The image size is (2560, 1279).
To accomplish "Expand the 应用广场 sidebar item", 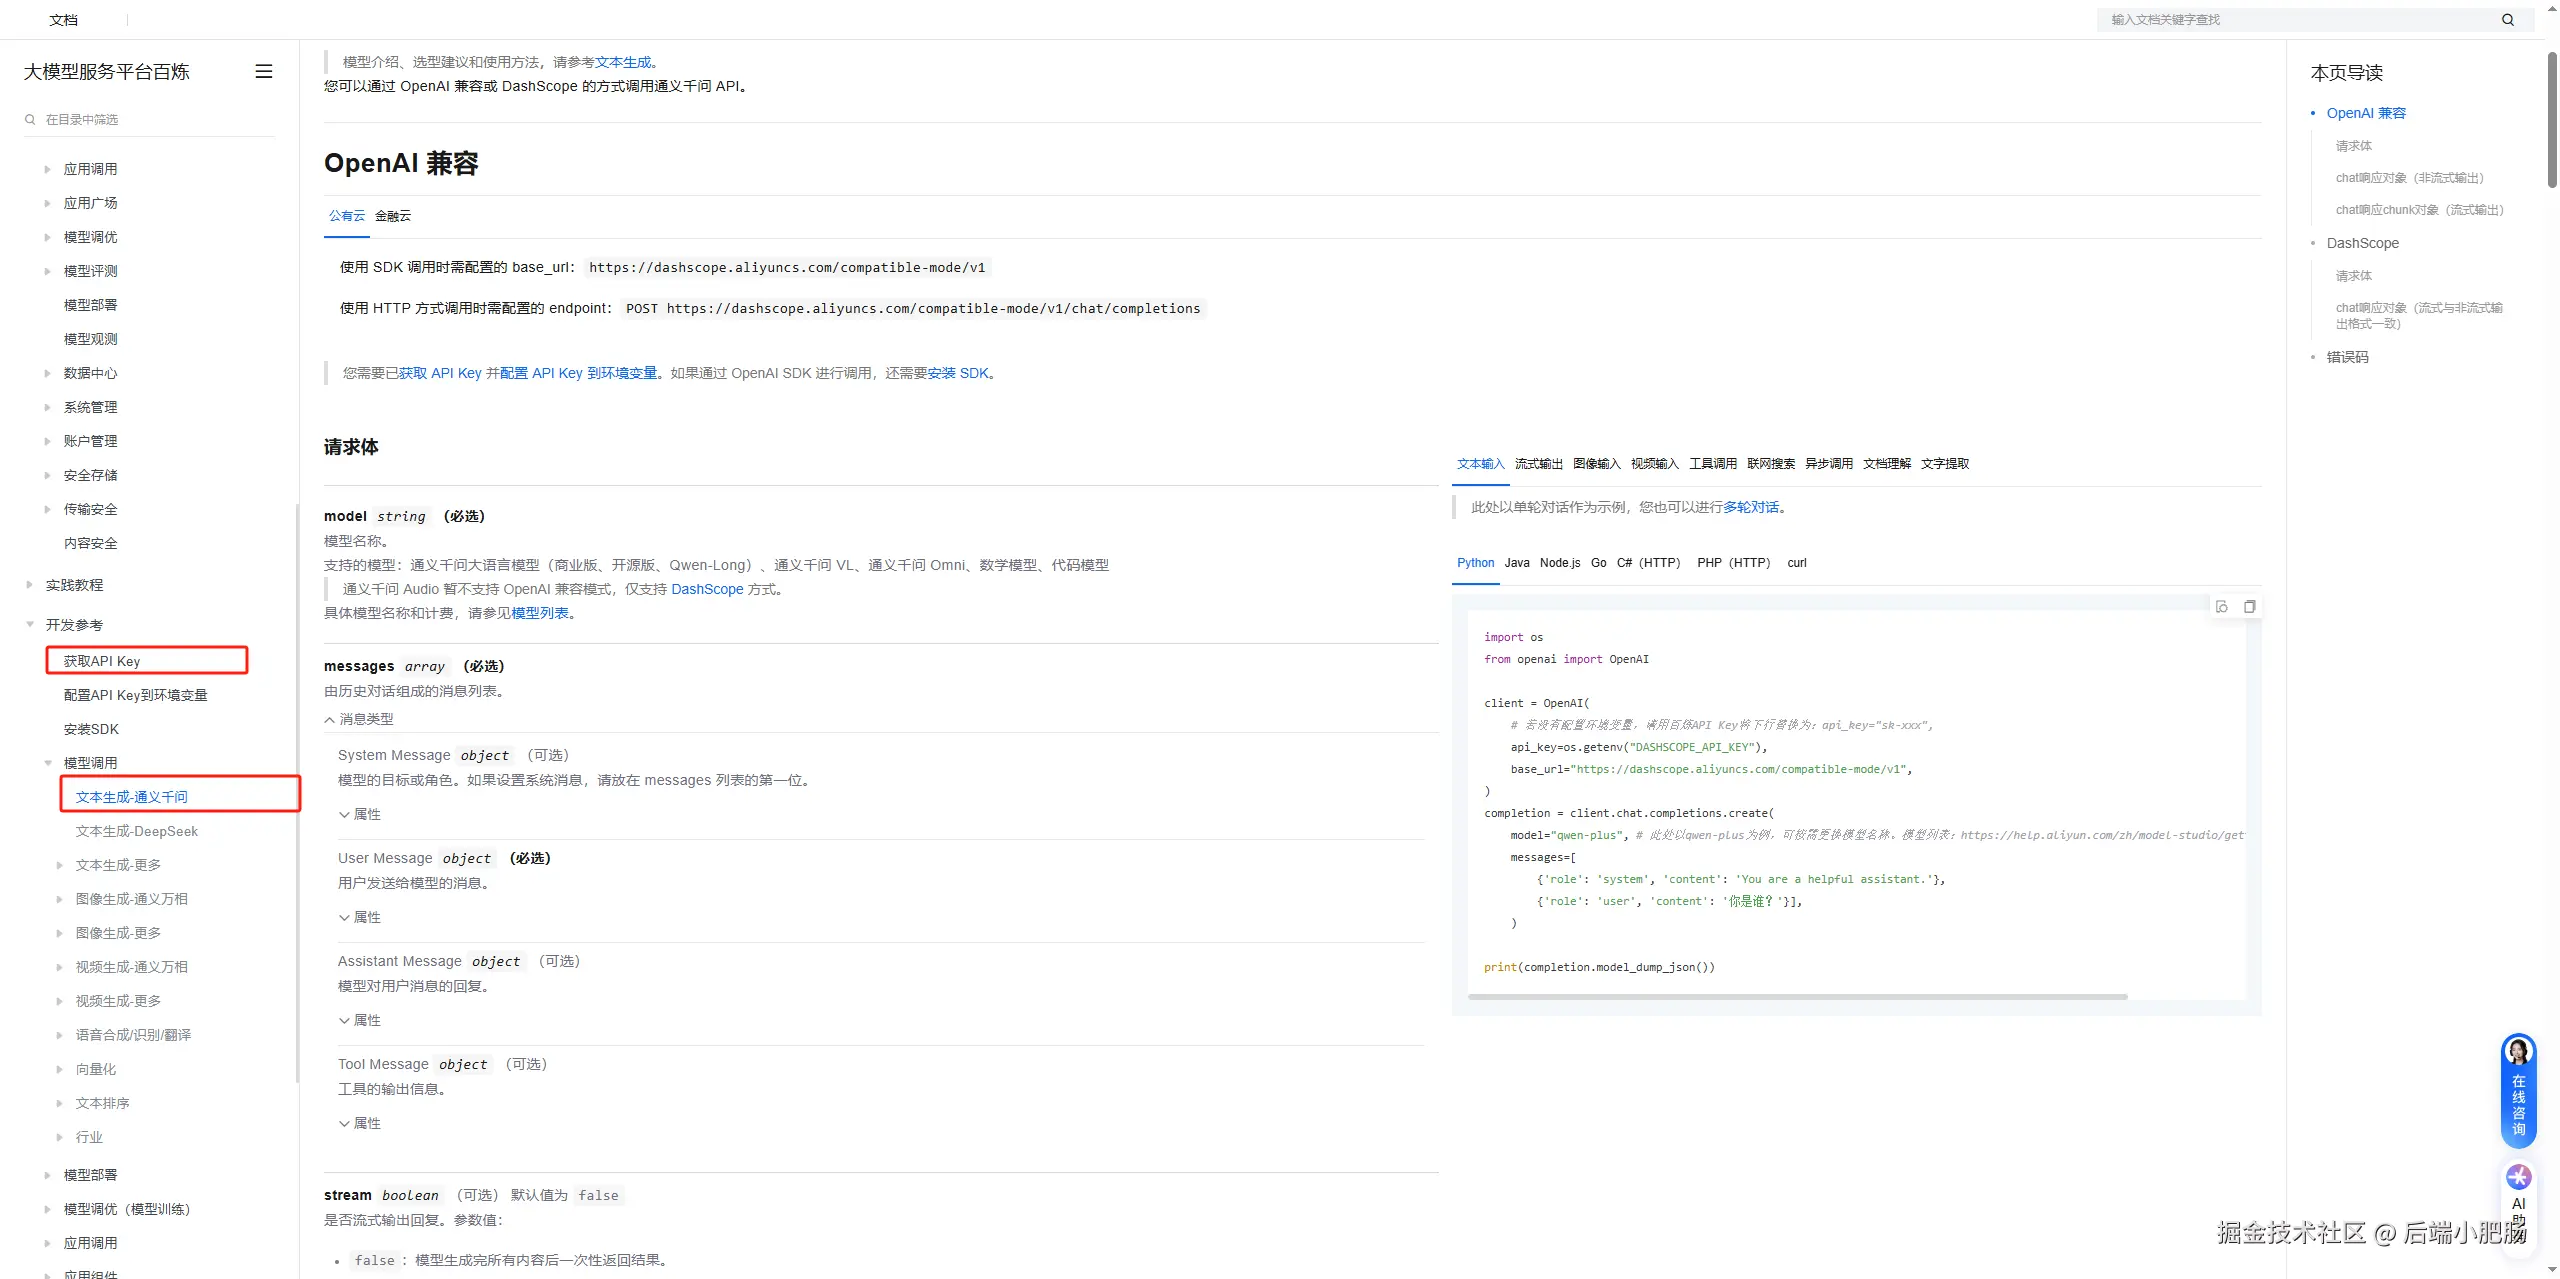I will click(x=47, y=204).
